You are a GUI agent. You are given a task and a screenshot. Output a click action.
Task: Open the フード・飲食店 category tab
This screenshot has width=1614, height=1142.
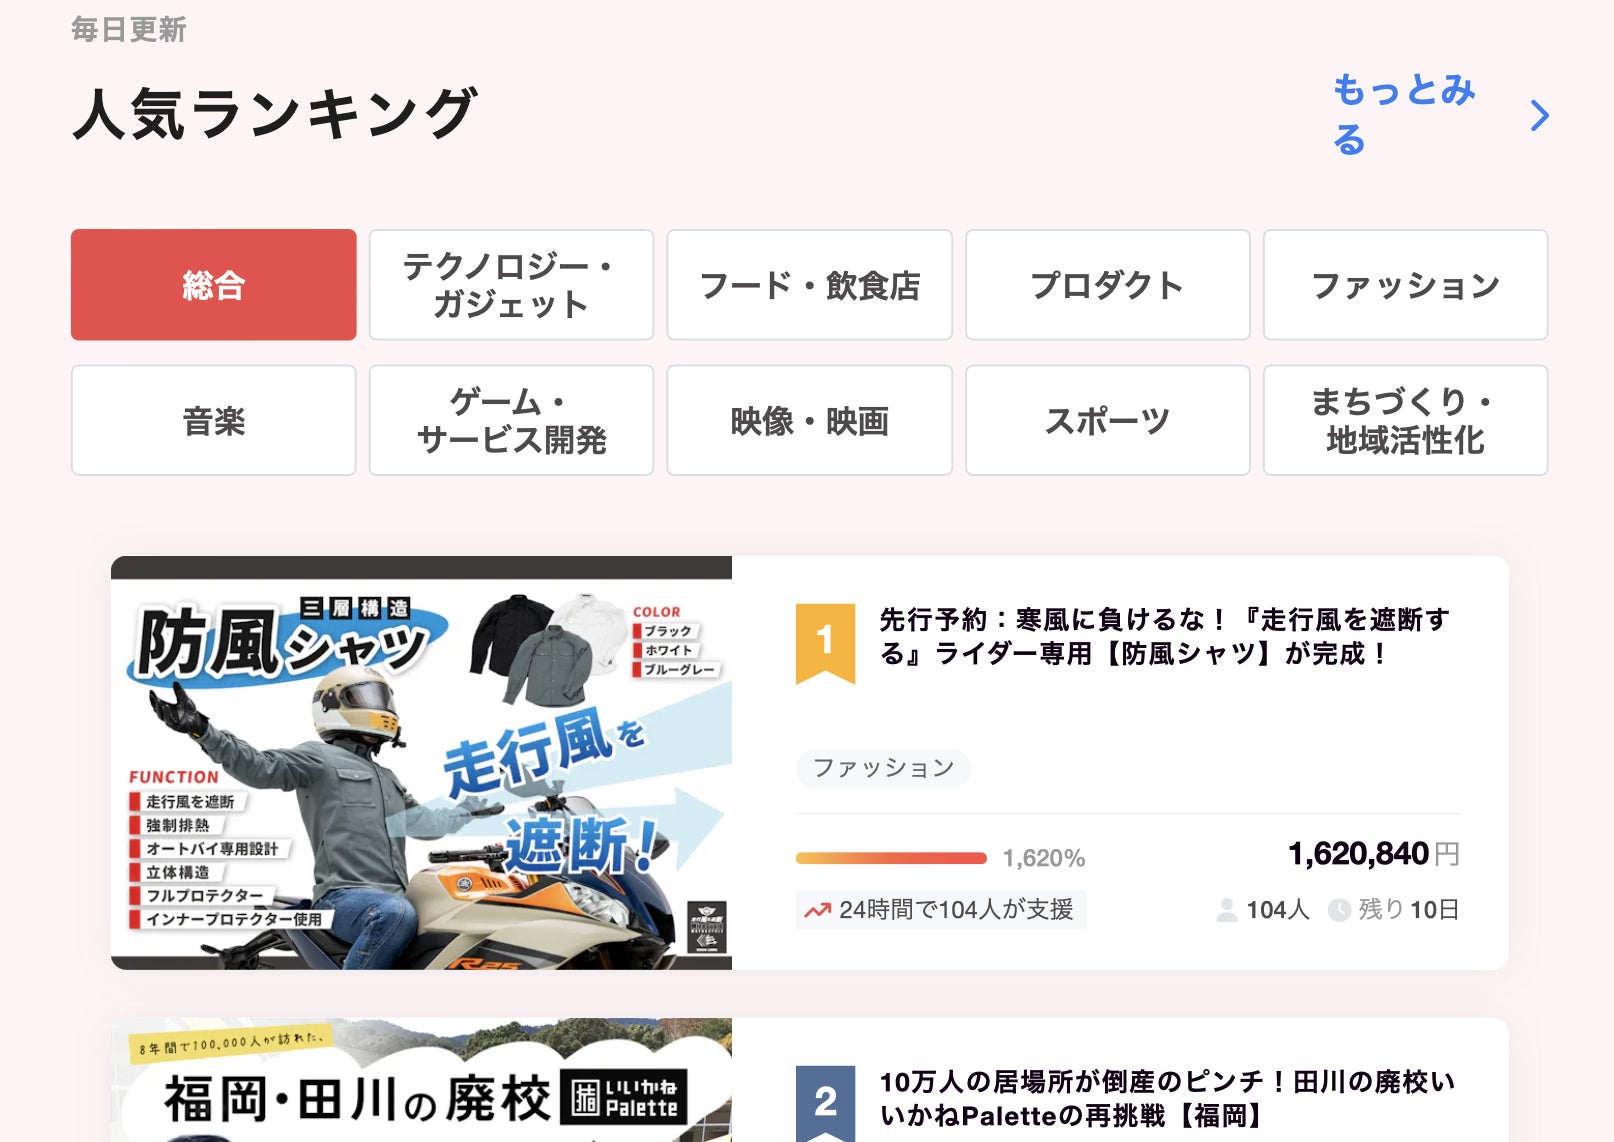pyautogui.click(x=809, y=285)
